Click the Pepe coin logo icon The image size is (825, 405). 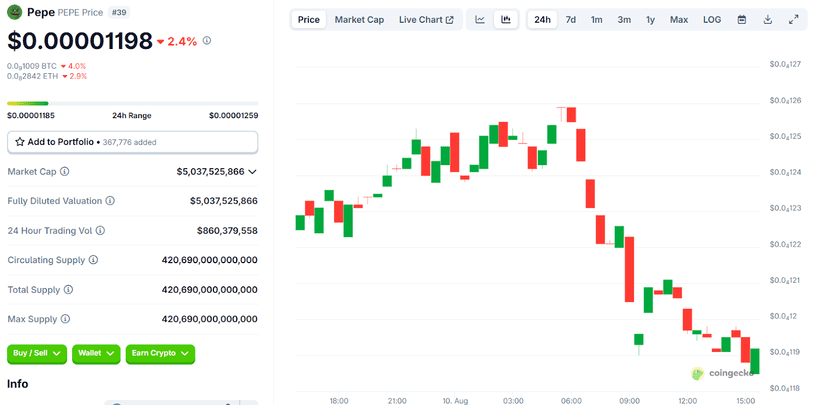15,12
